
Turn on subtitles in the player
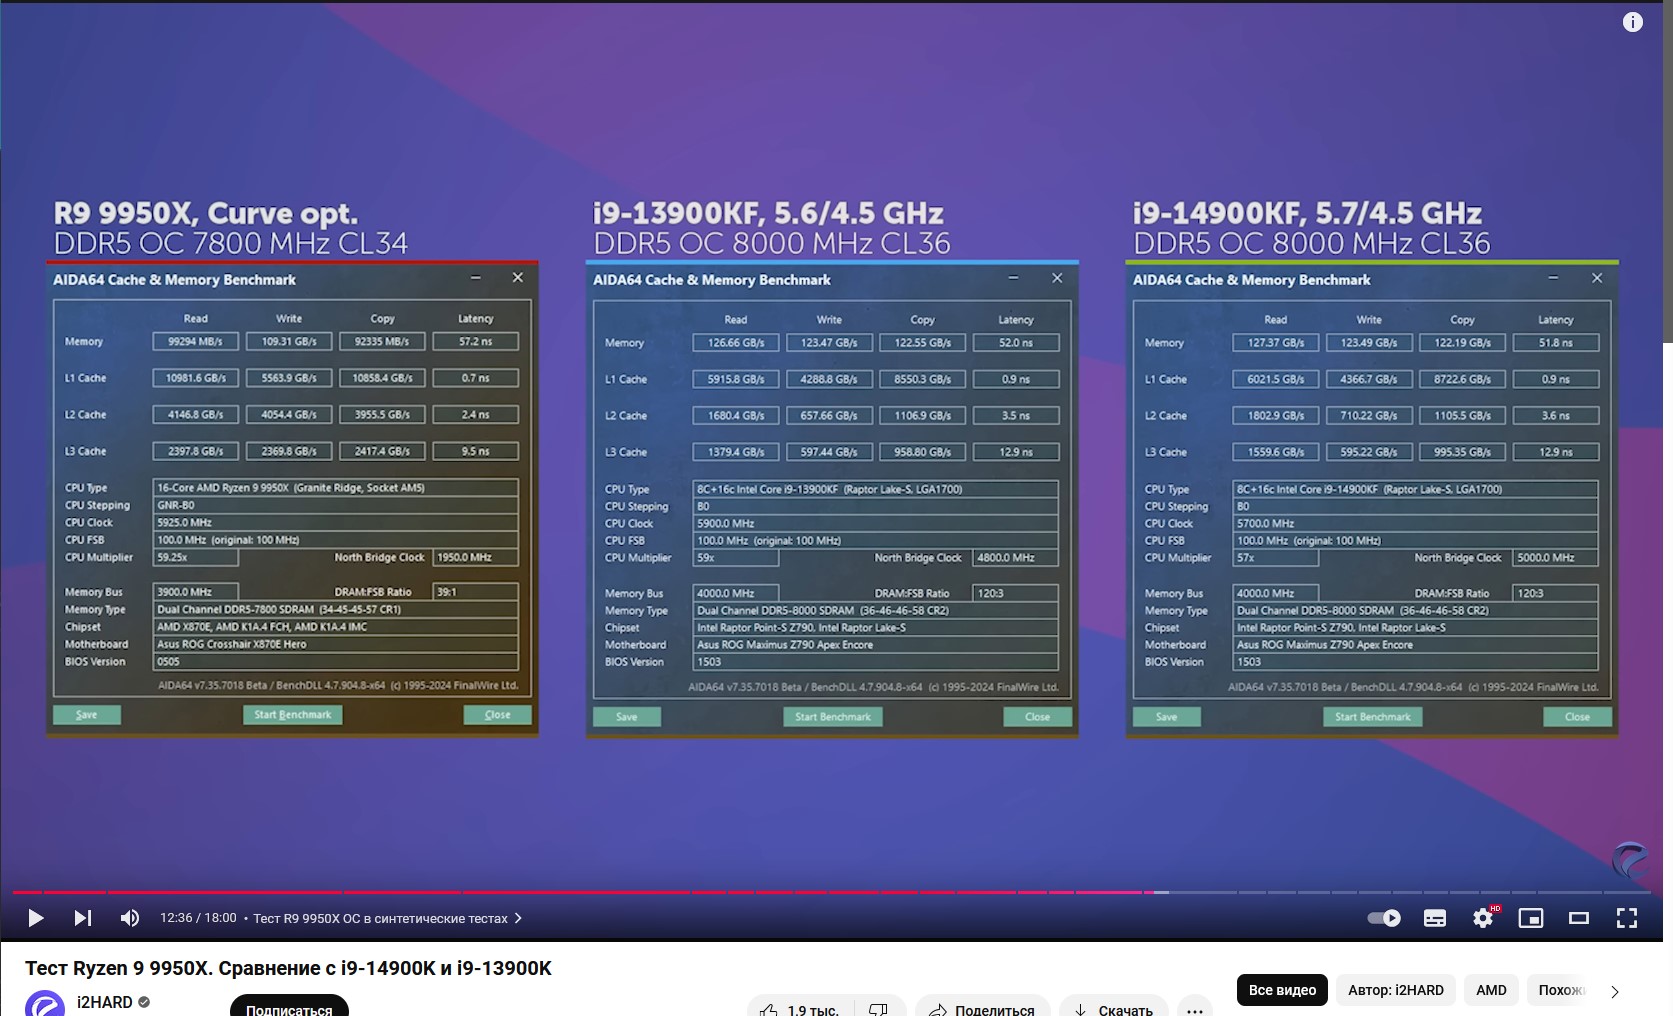(x=1435, y=918)
